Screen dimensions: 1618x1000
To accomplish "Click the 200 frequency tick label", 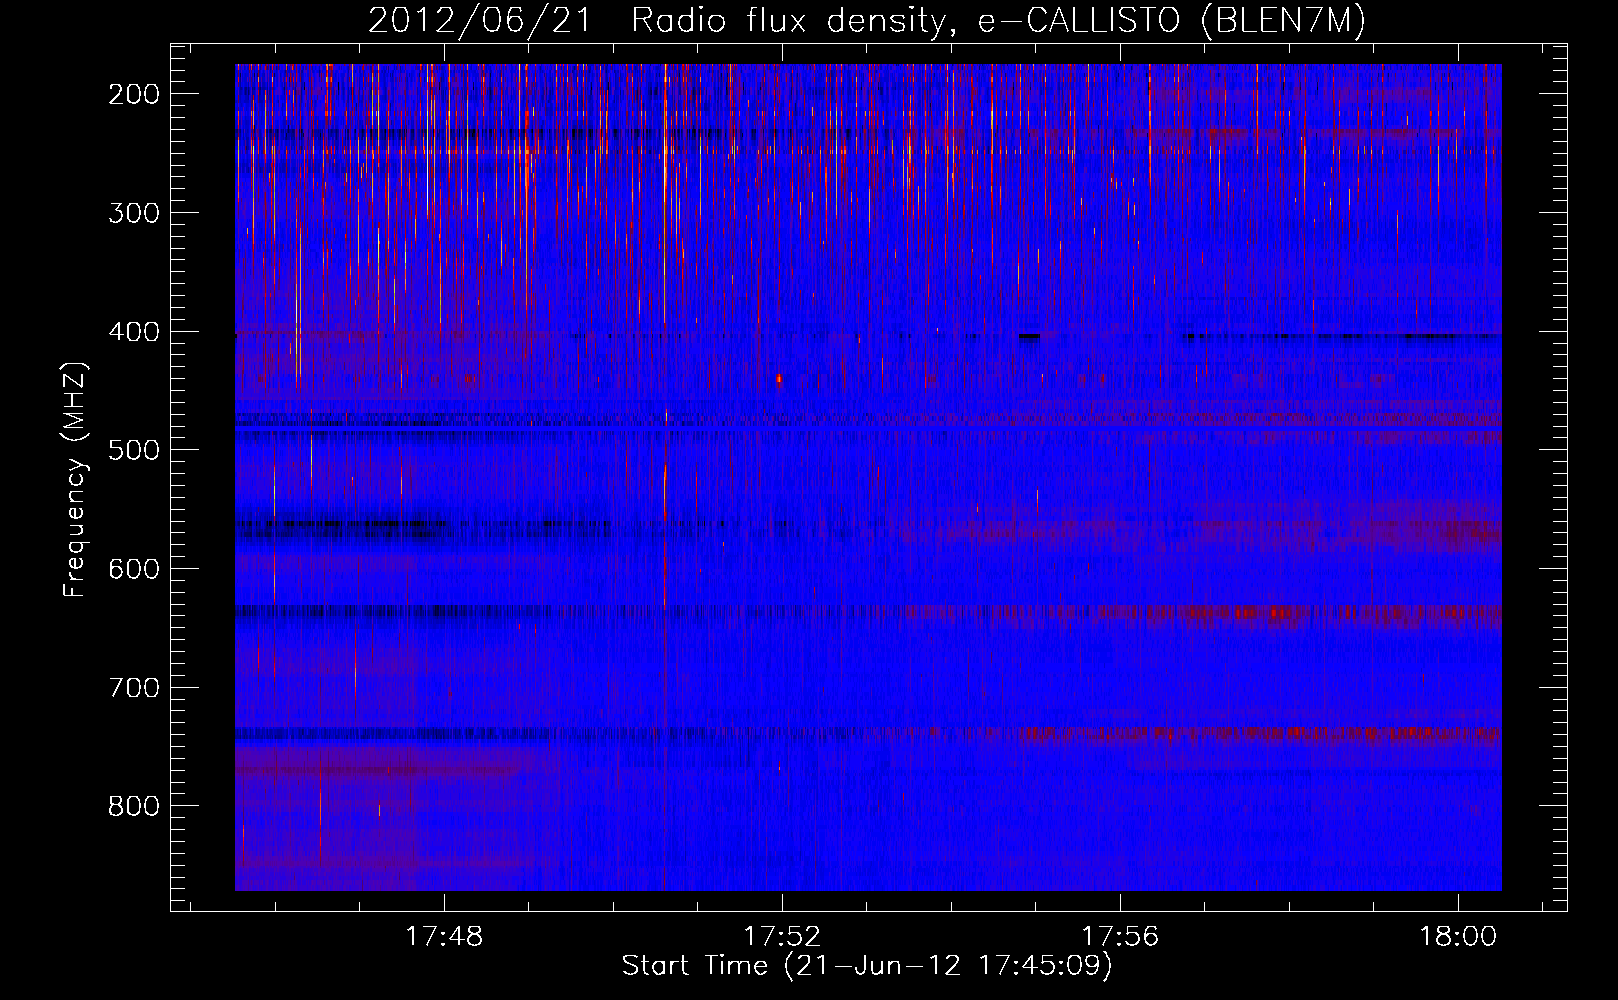I will tap(134, 94).
